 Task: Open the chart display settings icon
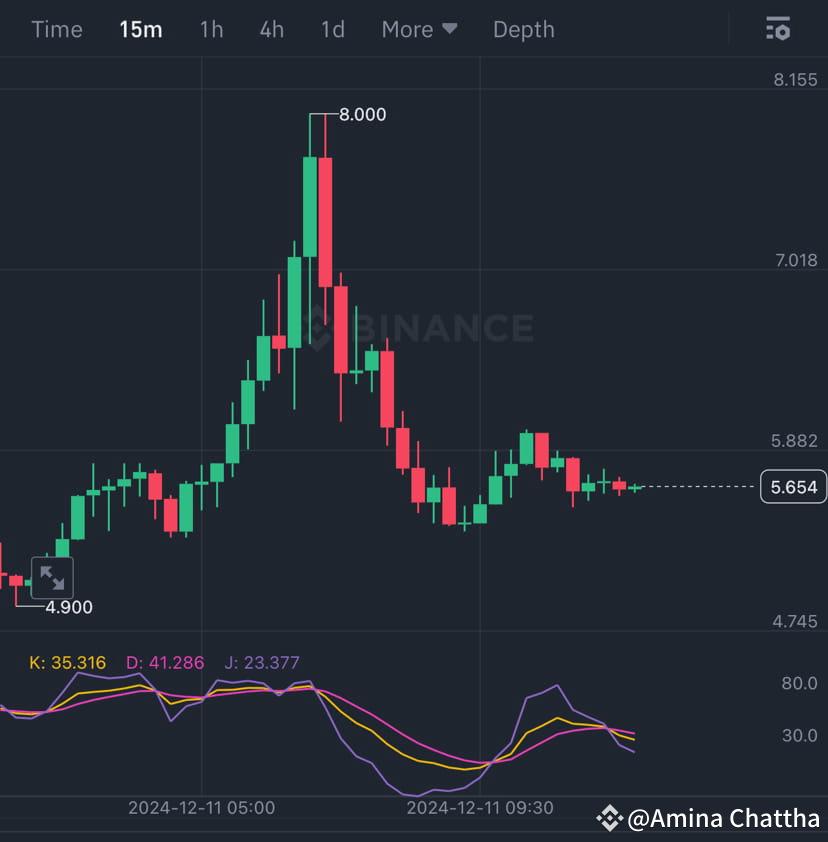coord(777,29)
